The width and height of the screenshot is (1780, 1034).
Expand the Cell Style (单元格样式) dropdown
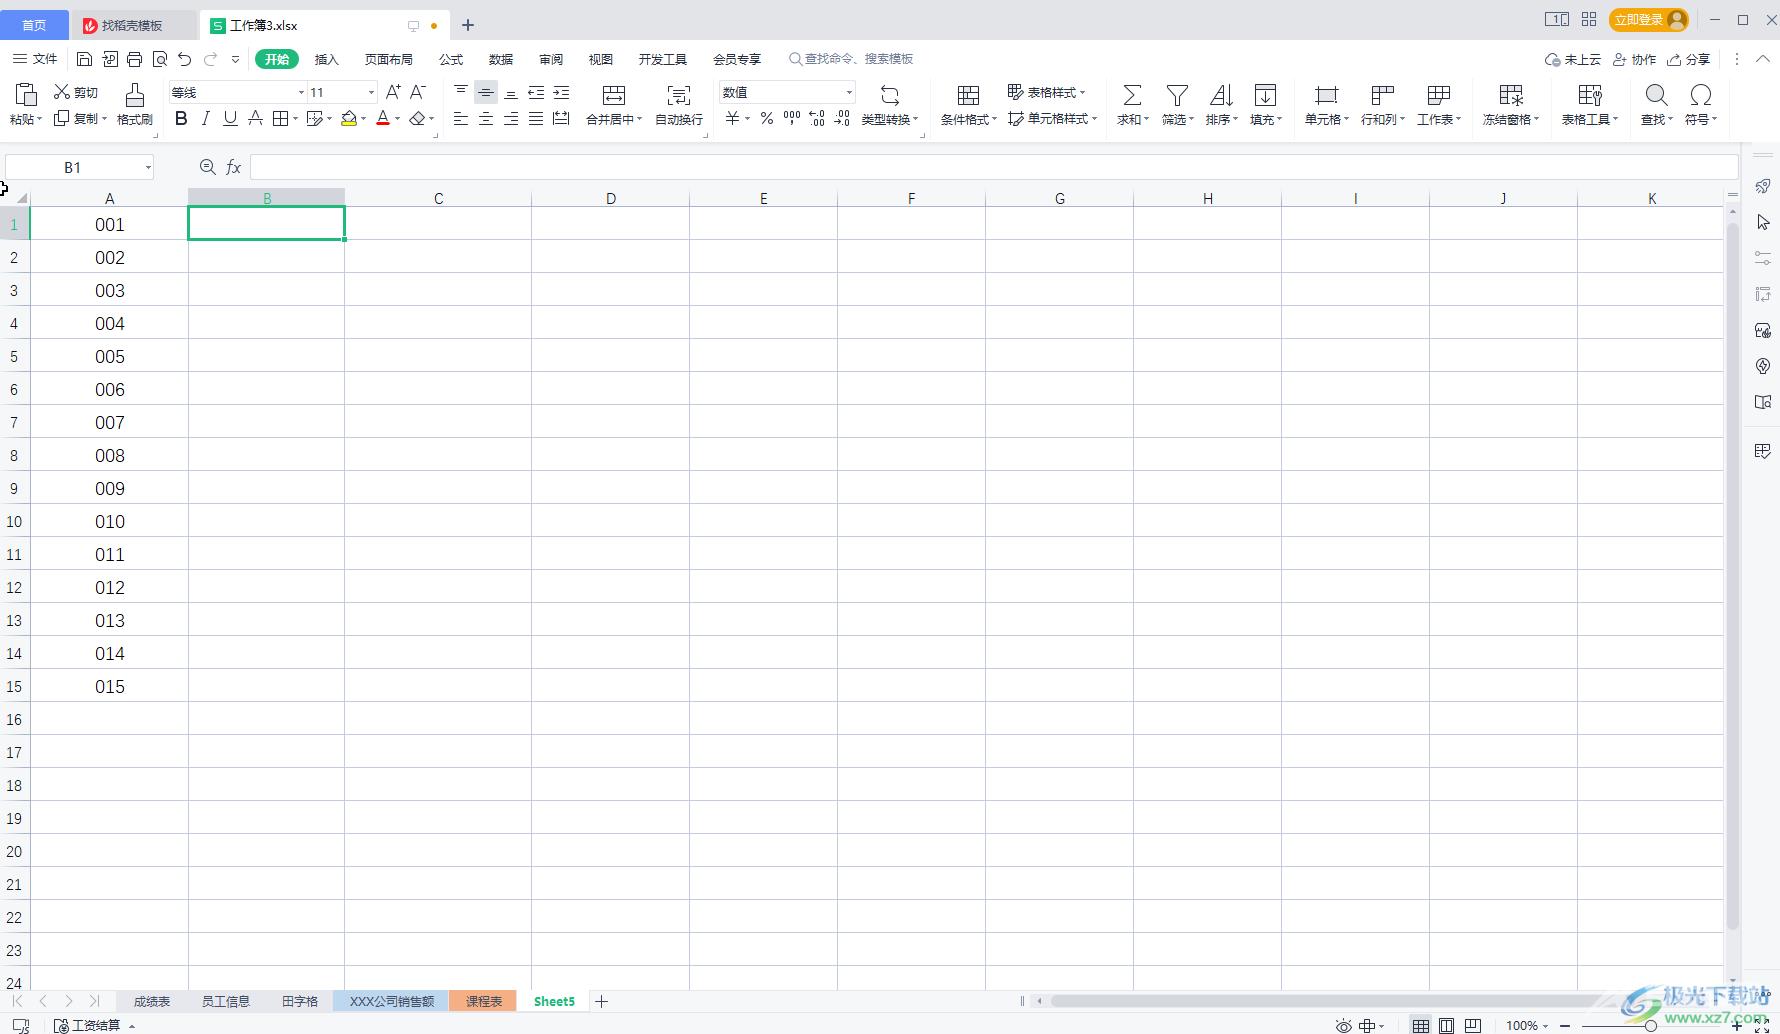(x=1094, y=119)
